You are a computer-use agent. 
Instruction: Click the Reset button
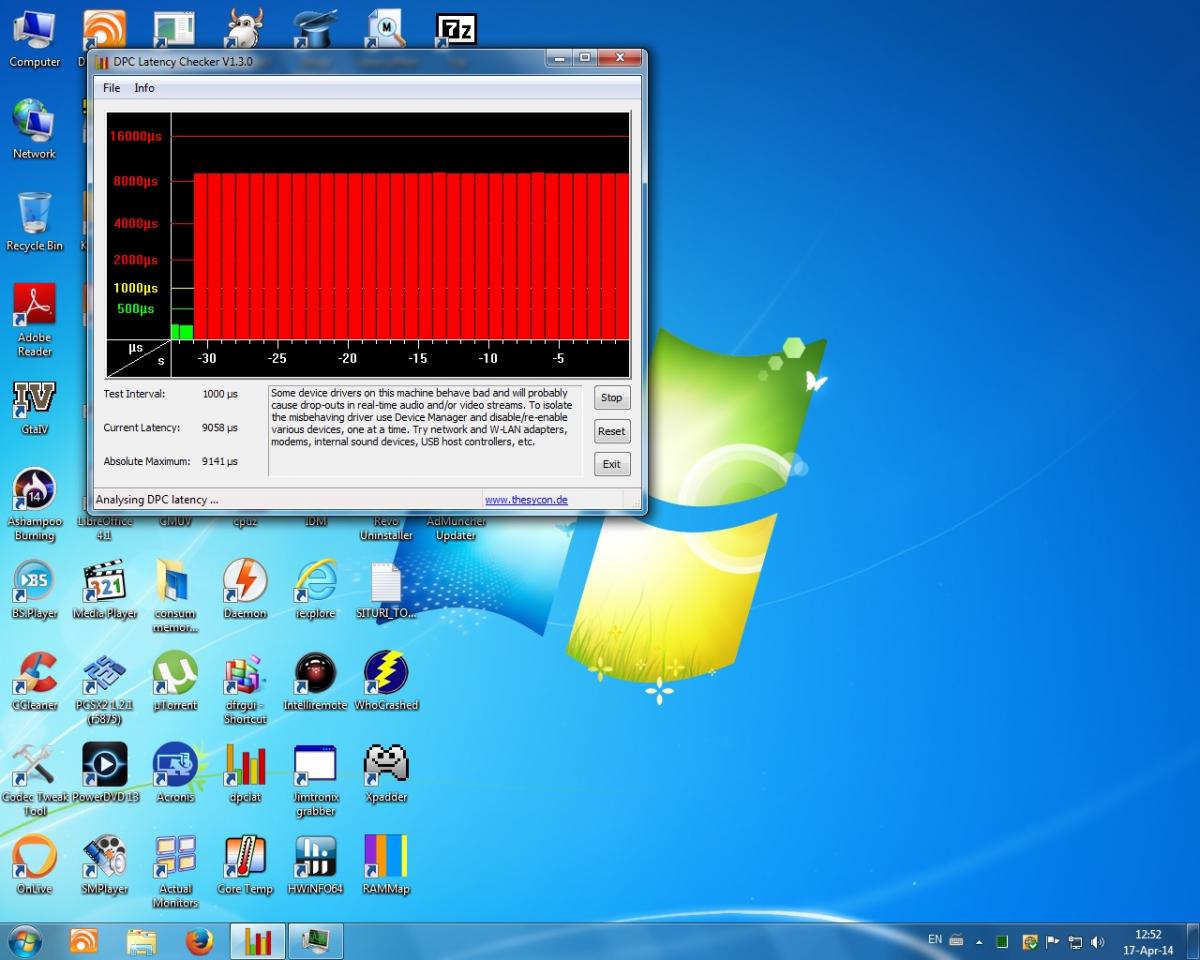click(x=611, y=431)
